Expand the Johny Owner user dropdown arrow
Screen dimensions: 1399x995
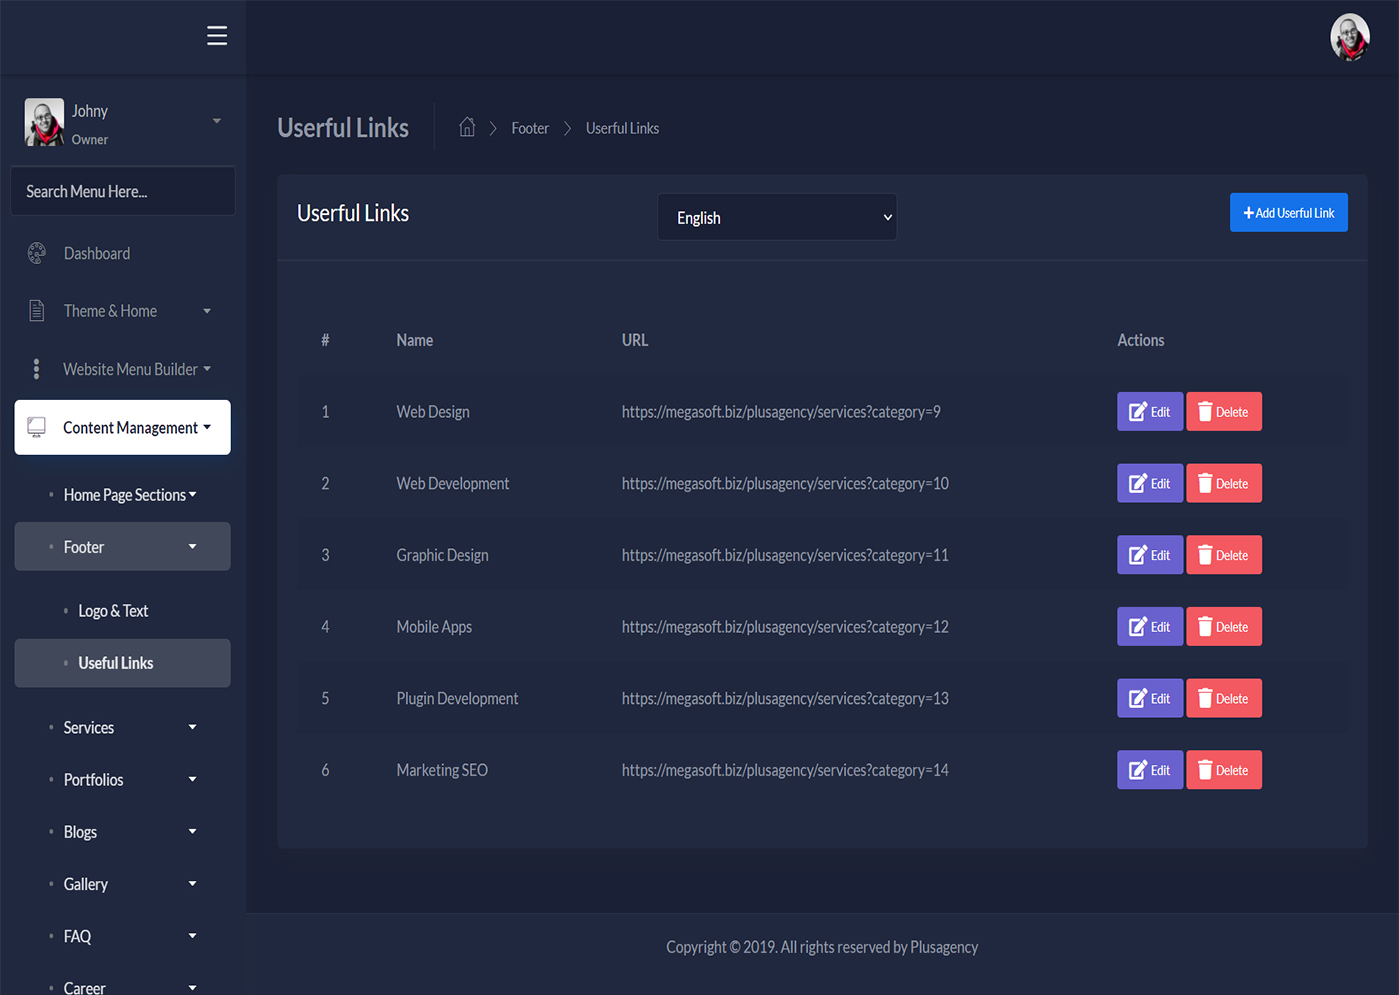click(217, 121)
